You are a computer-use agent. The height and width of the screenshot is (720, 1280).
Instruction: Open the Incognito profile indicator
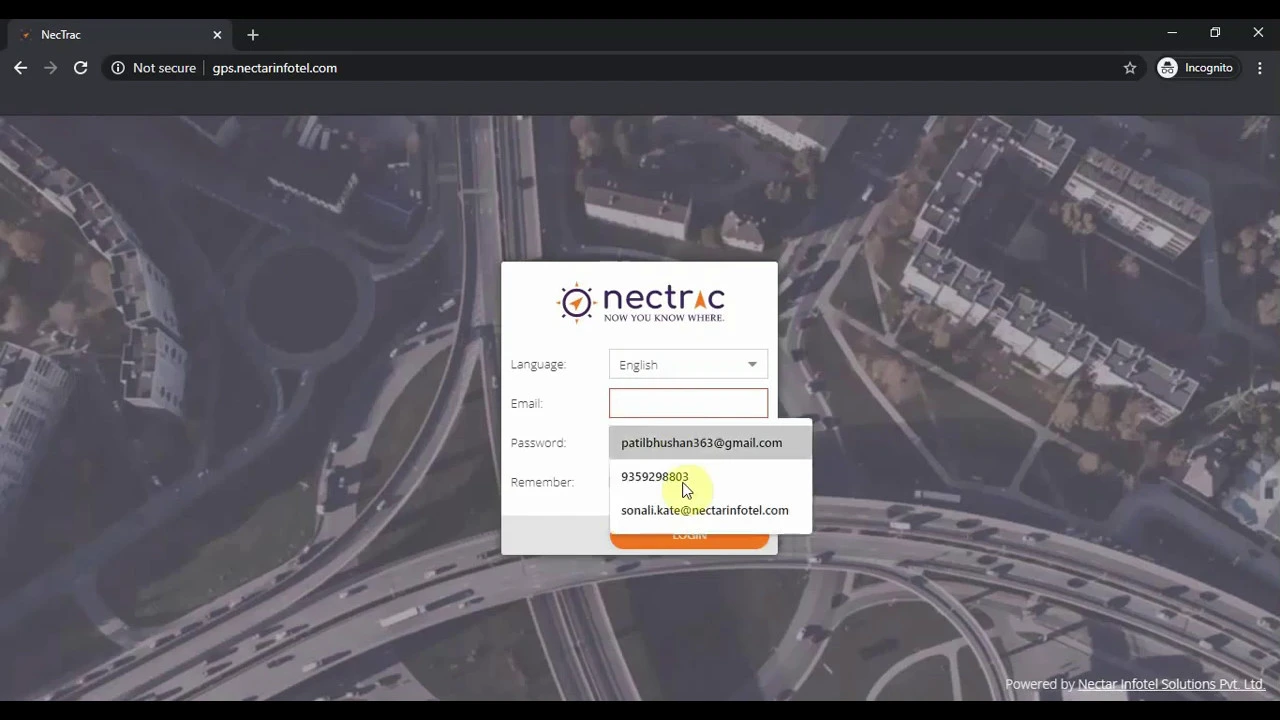click(1196, 68)
